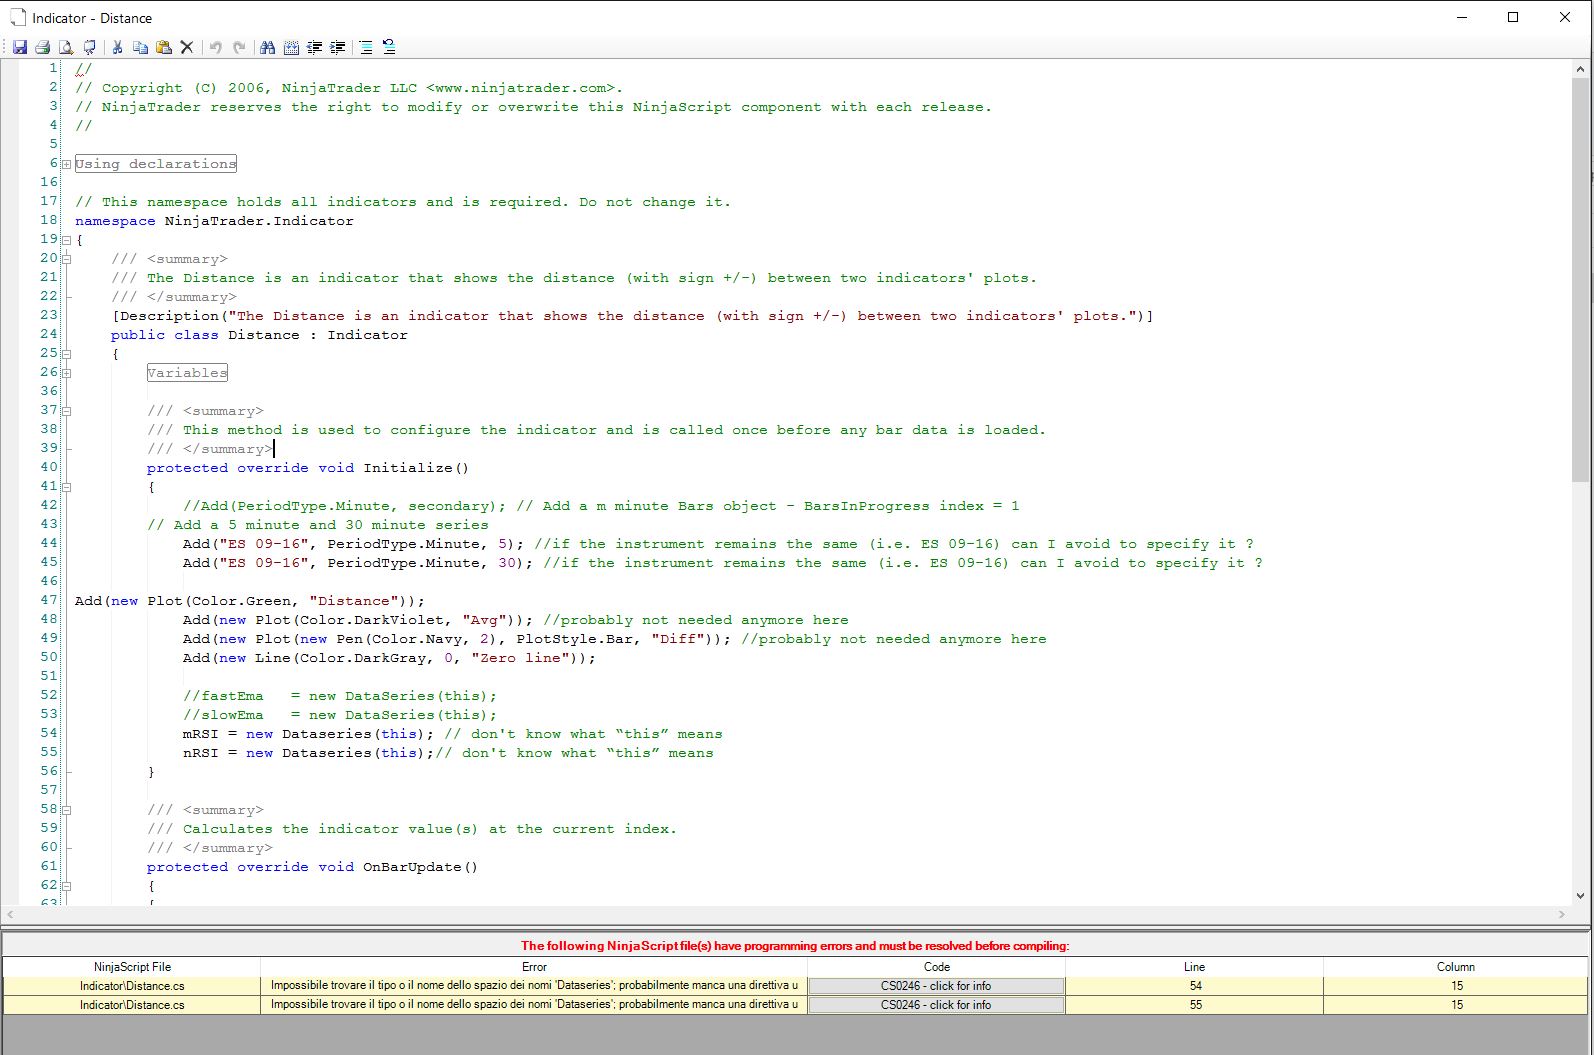
Task: Click the error message text for line 54
Action: tap(534, 986)
